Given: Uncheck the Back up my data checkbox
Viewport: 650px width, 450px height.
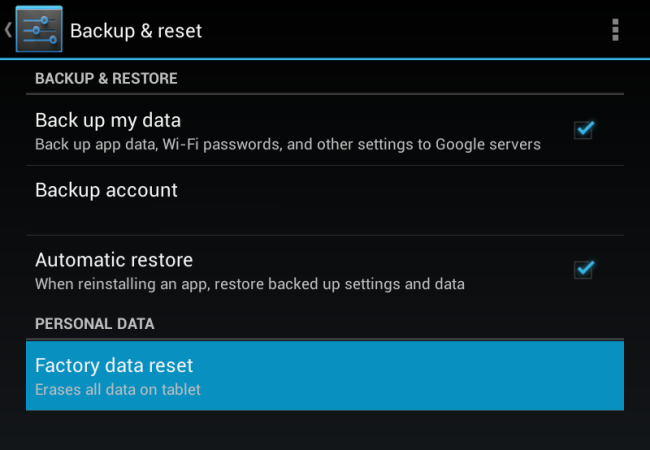Looking at the screenshot, I should pos(584,129).
